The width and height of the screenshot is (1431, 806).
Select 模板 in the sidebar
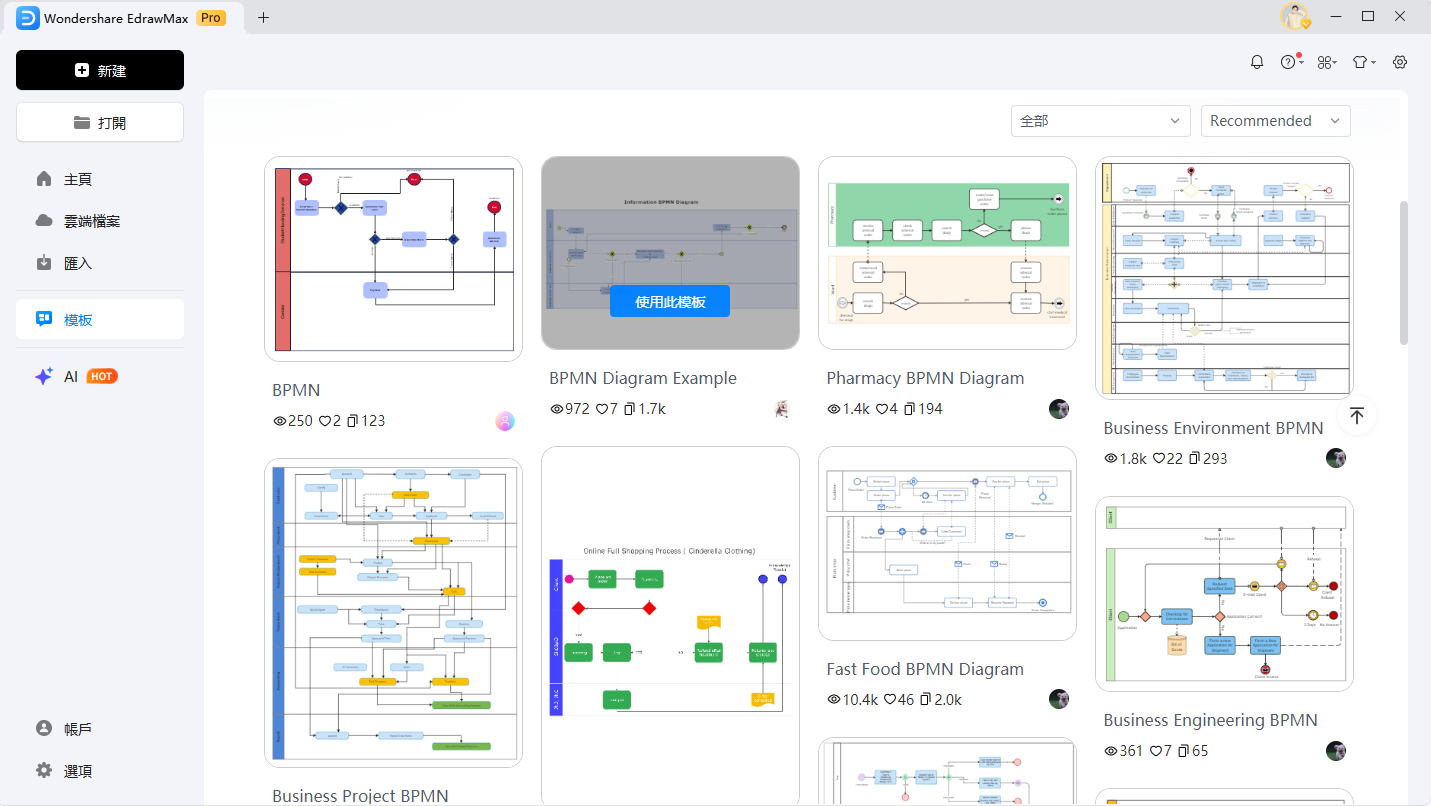100,320
